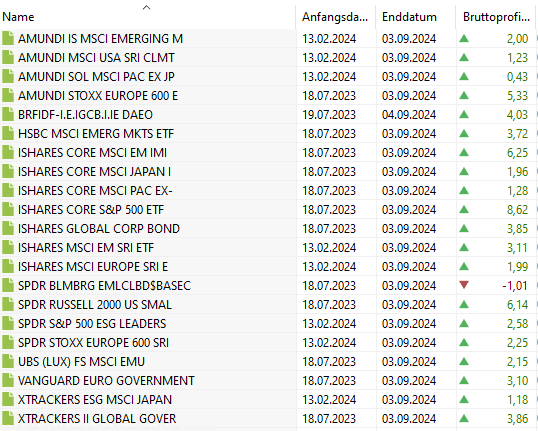
Task: Click the 8,62 profit value
Action: tap(517, 210)
